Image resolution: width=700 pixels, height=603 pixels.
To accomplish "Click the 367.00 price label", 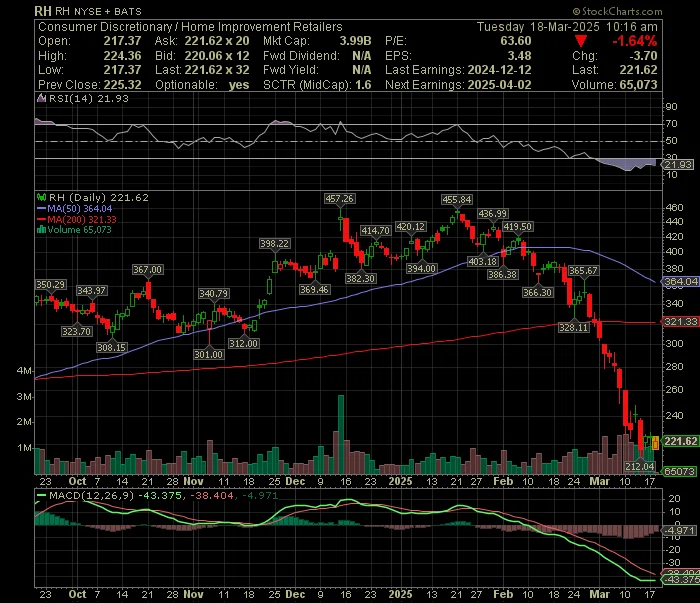I will click(147, 270).
